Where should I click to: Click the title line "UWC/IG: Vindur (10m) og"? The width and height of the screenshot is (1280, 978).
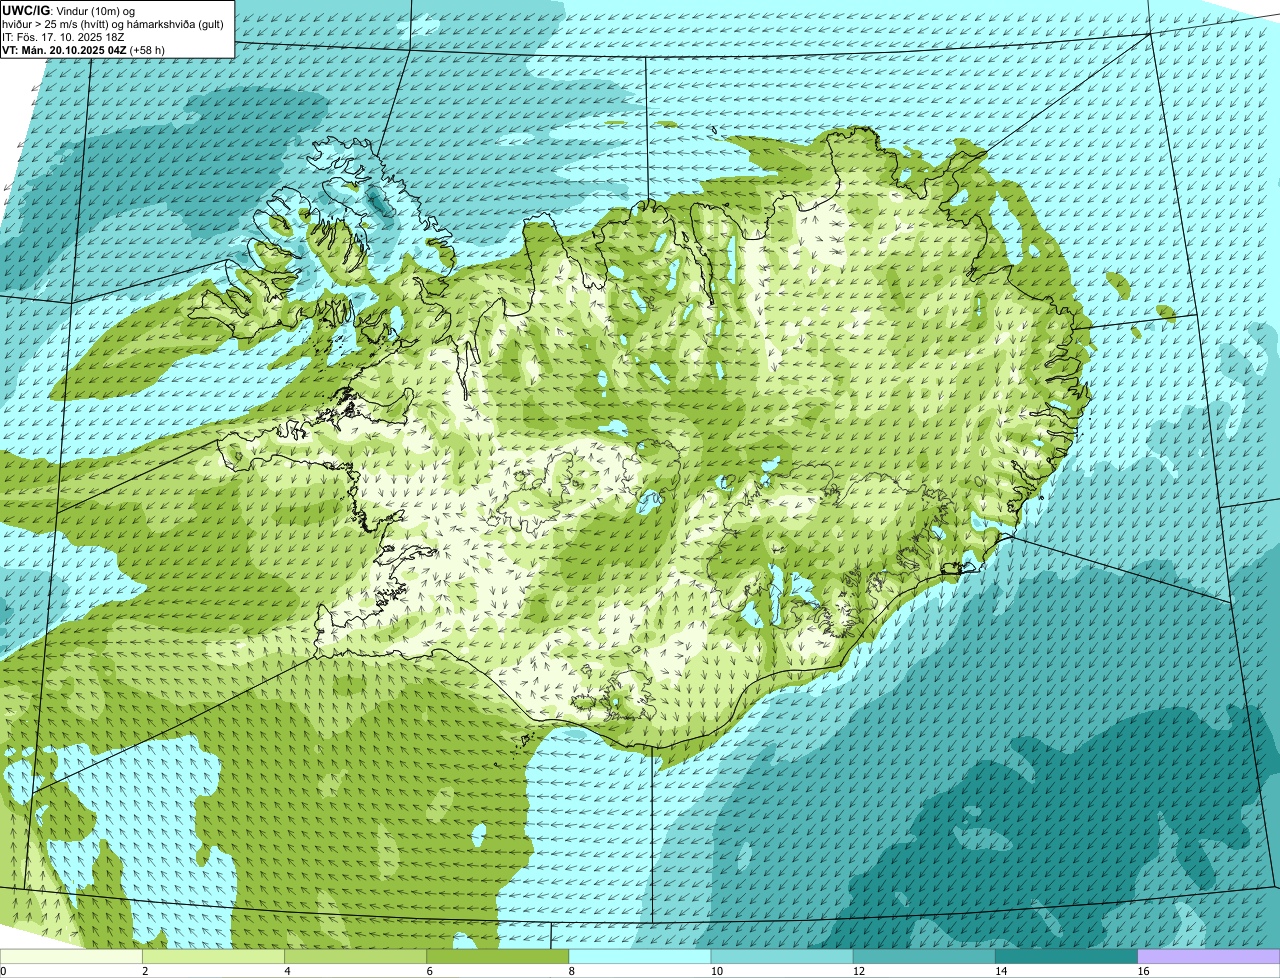tap(69, 10)
